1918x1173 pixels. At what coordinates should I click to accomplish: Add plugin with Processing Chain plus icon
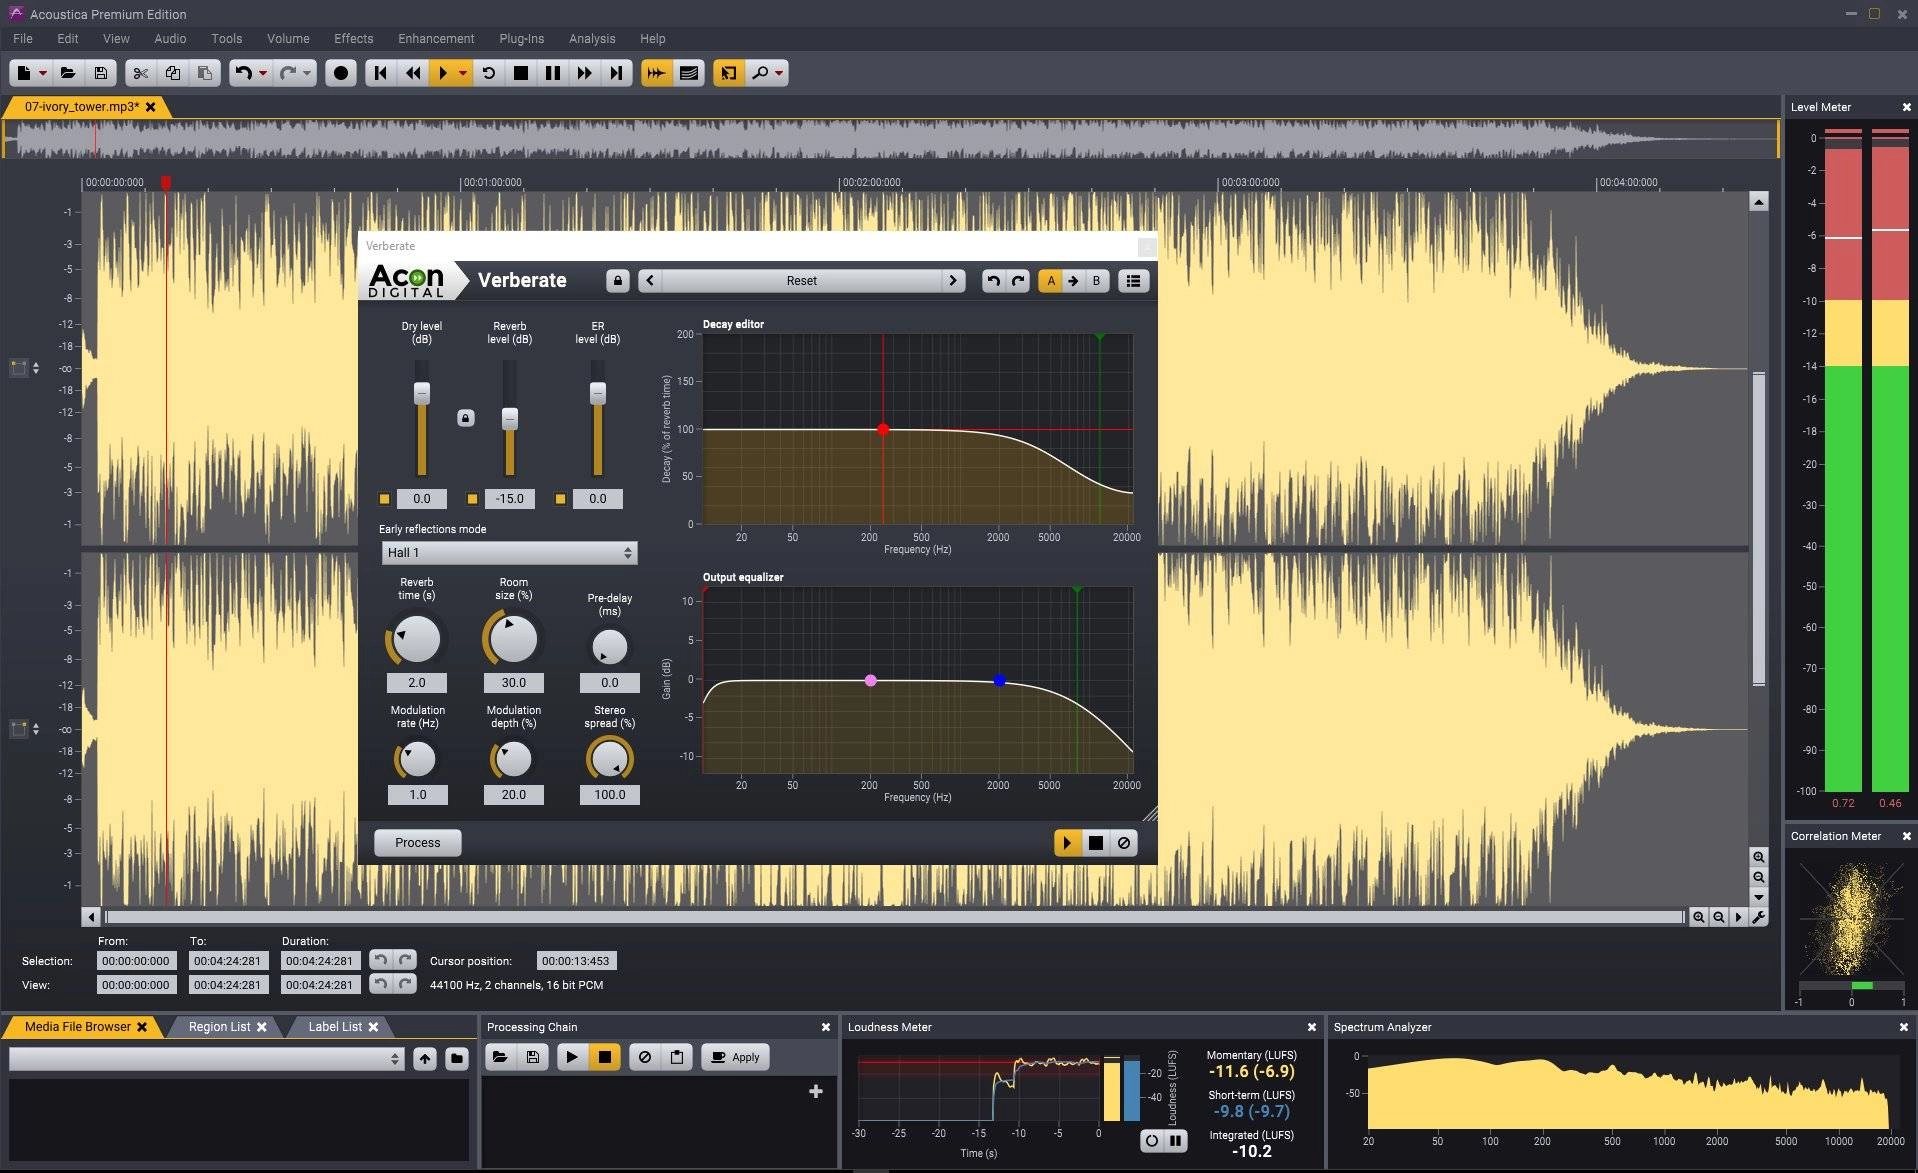tap(816, 1091)
